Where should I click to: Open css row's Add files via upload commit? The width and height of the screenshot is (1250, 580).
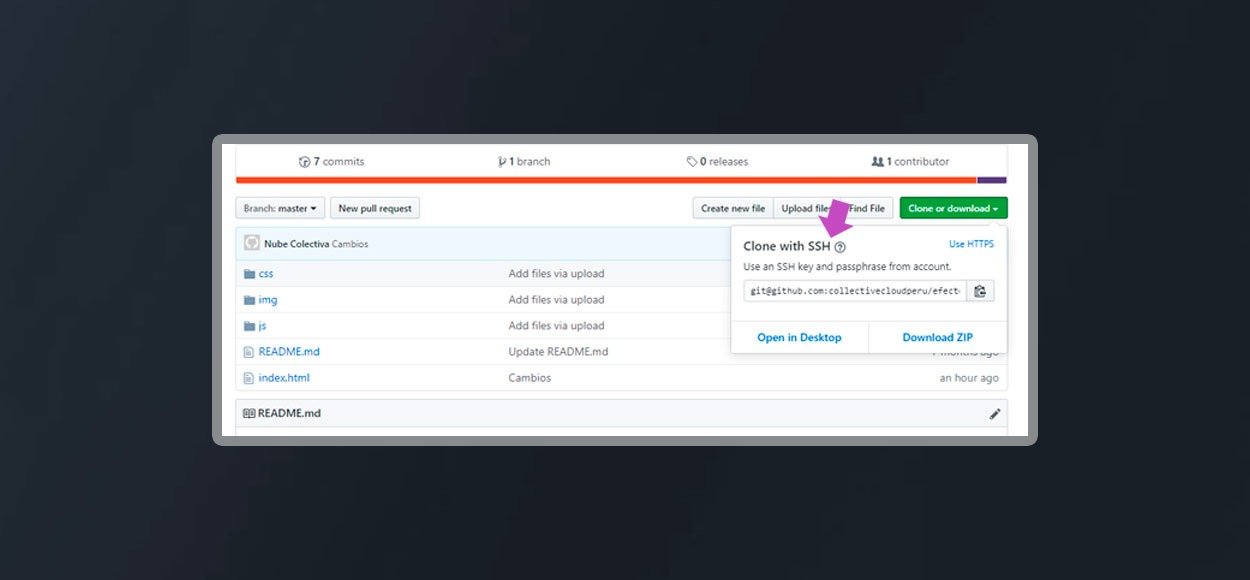[556, 274]
